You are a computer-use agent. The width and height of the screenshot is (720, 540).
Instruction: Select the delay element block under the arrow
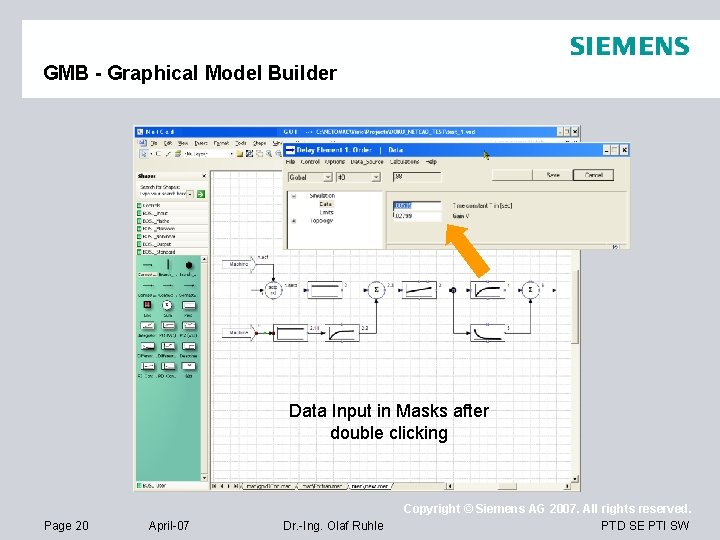click(x=488, y=290)
